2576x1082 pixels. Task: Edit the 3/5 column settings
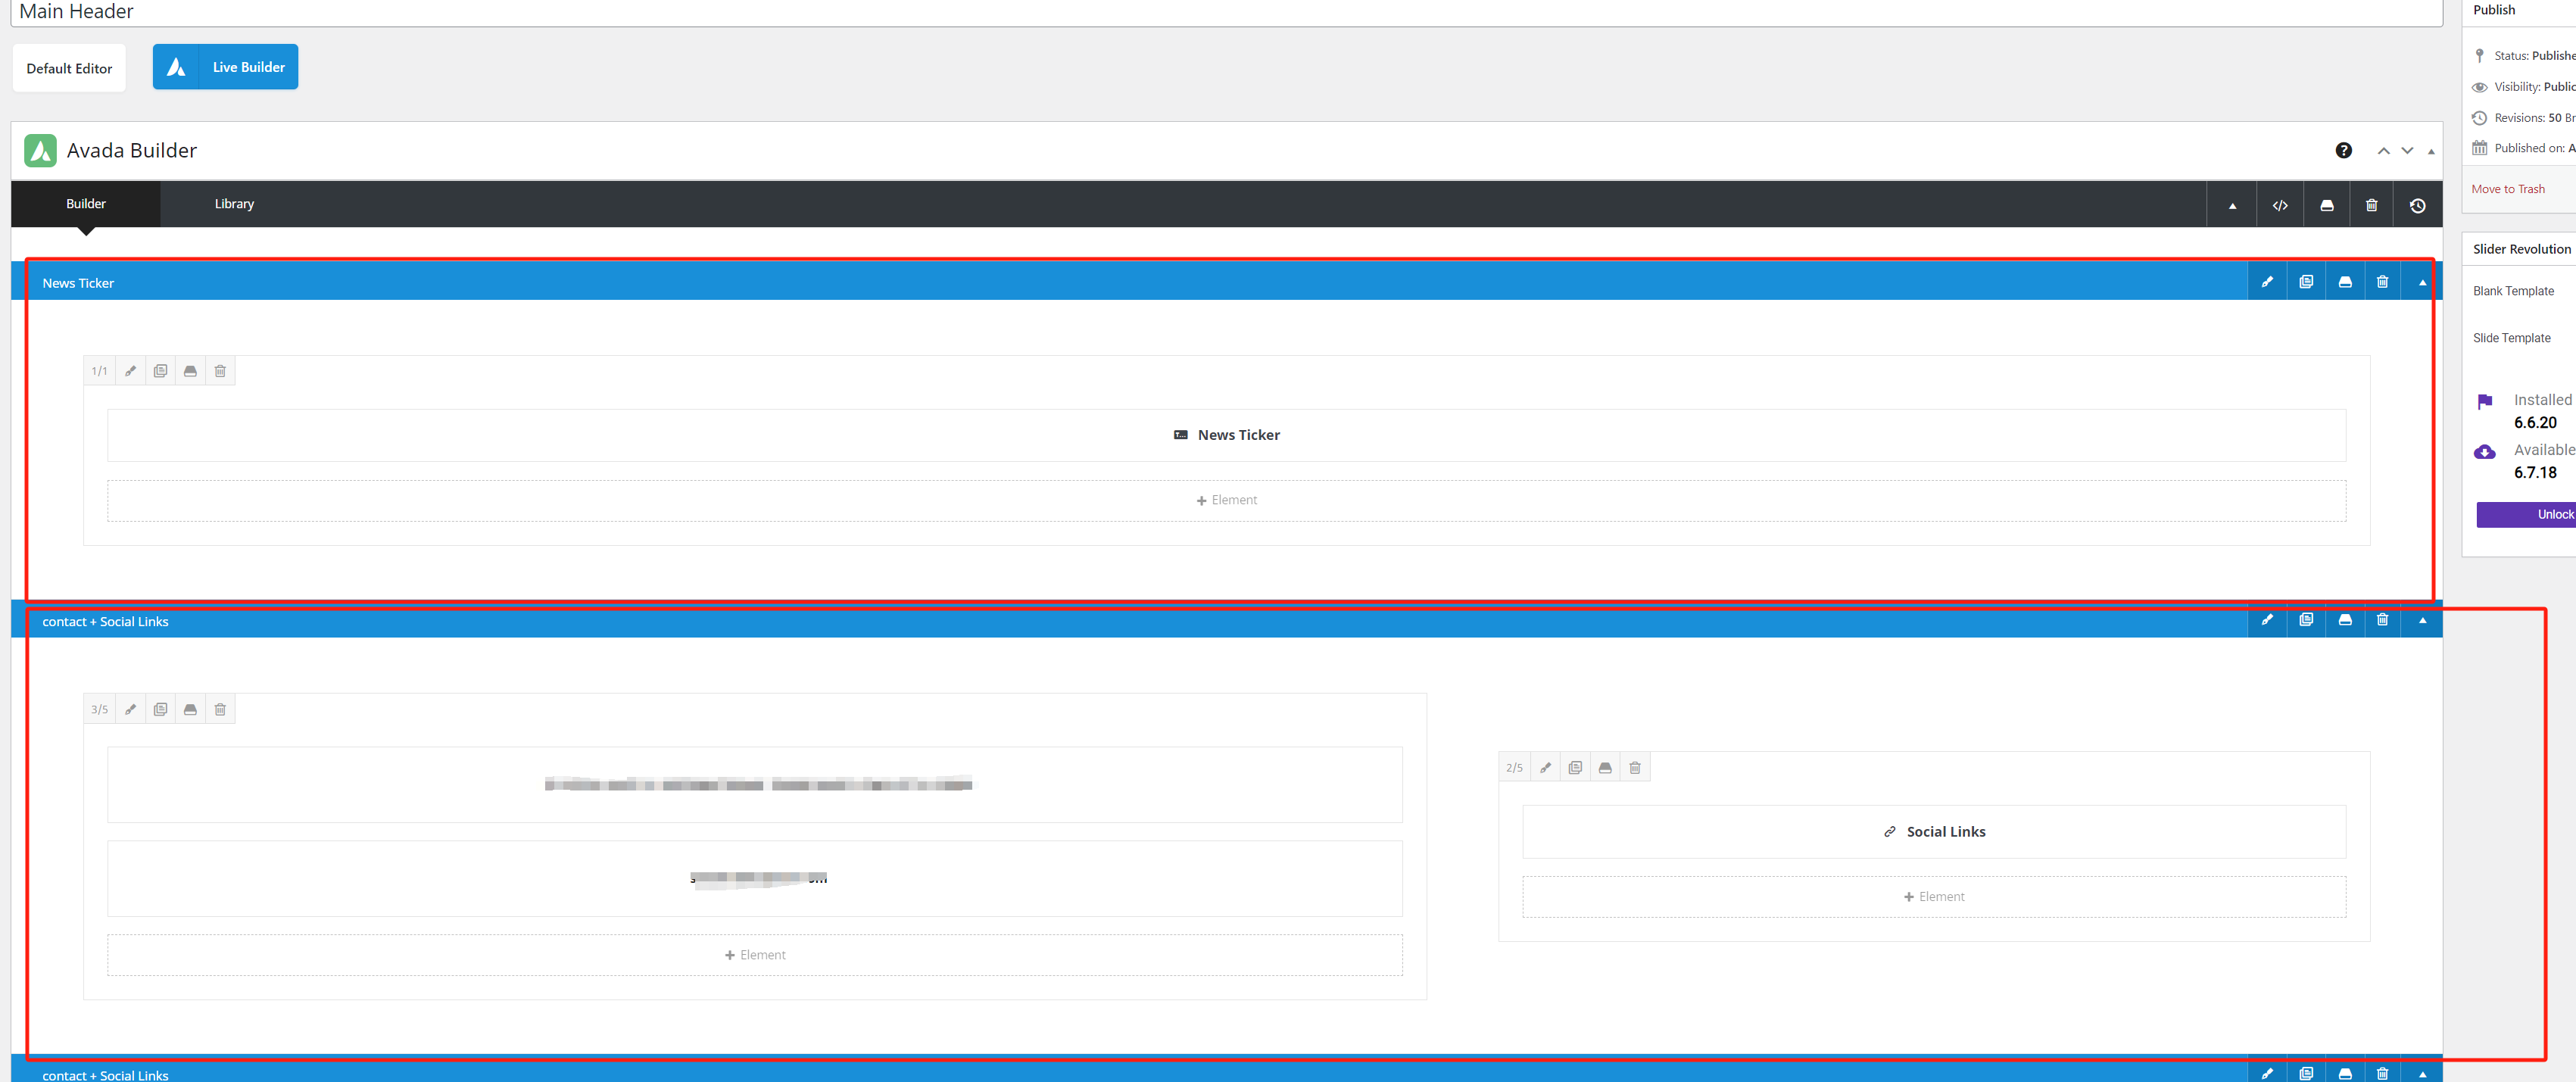(x=130, y=709)
